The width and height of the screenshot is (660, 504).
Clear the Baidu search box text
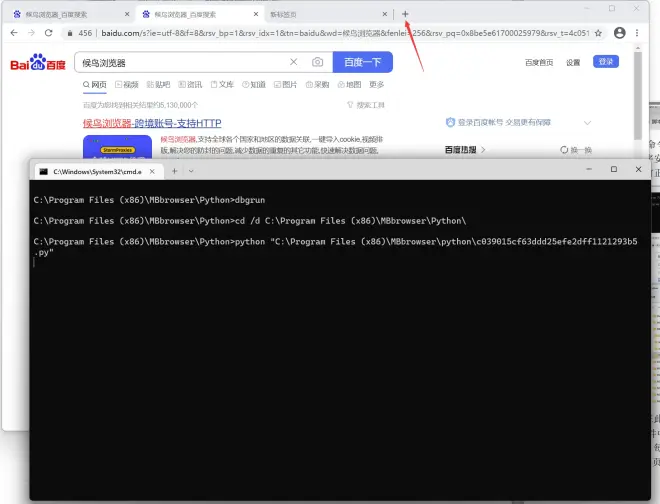click(x=293, y=62)
